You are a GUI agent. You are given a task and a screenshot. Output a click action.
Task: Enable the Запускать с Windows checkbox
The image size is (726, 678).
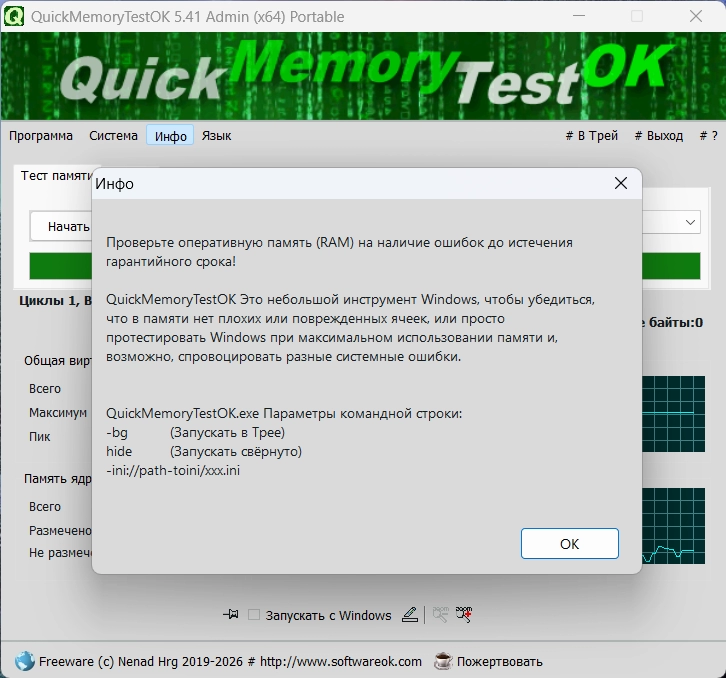[254, 615]
